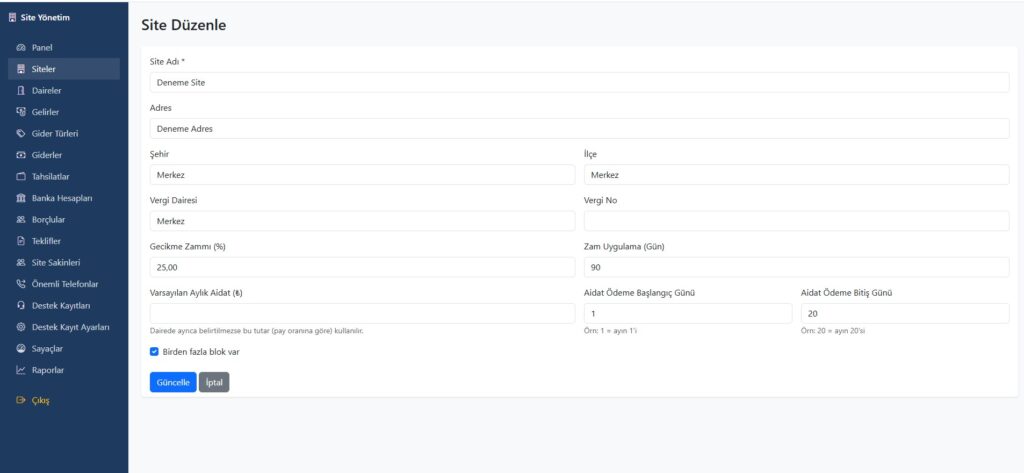Click the Destek Kayıtları headset icon
The width and height of the screenshot is (1024, 473).
click(21, 306)
